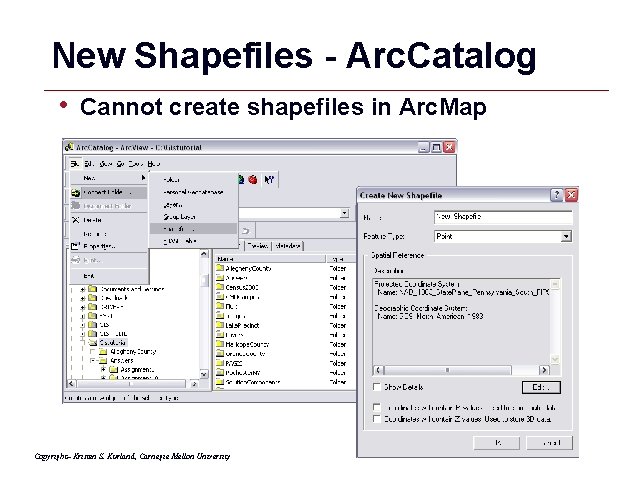Open the Location dropdown arrow in ArcCatalog
This screenshot has height=480, width=640.
344,213
